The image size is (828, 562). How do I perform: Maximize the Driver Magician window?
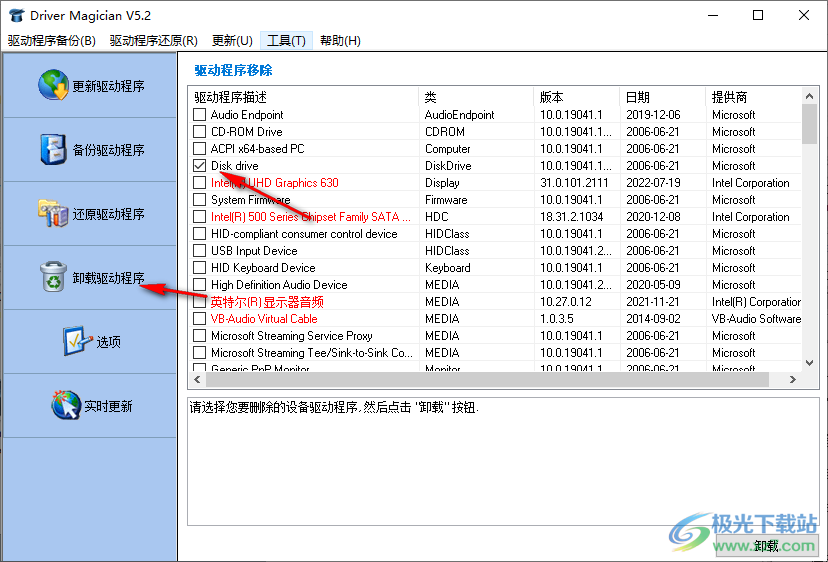click(758, 15)
